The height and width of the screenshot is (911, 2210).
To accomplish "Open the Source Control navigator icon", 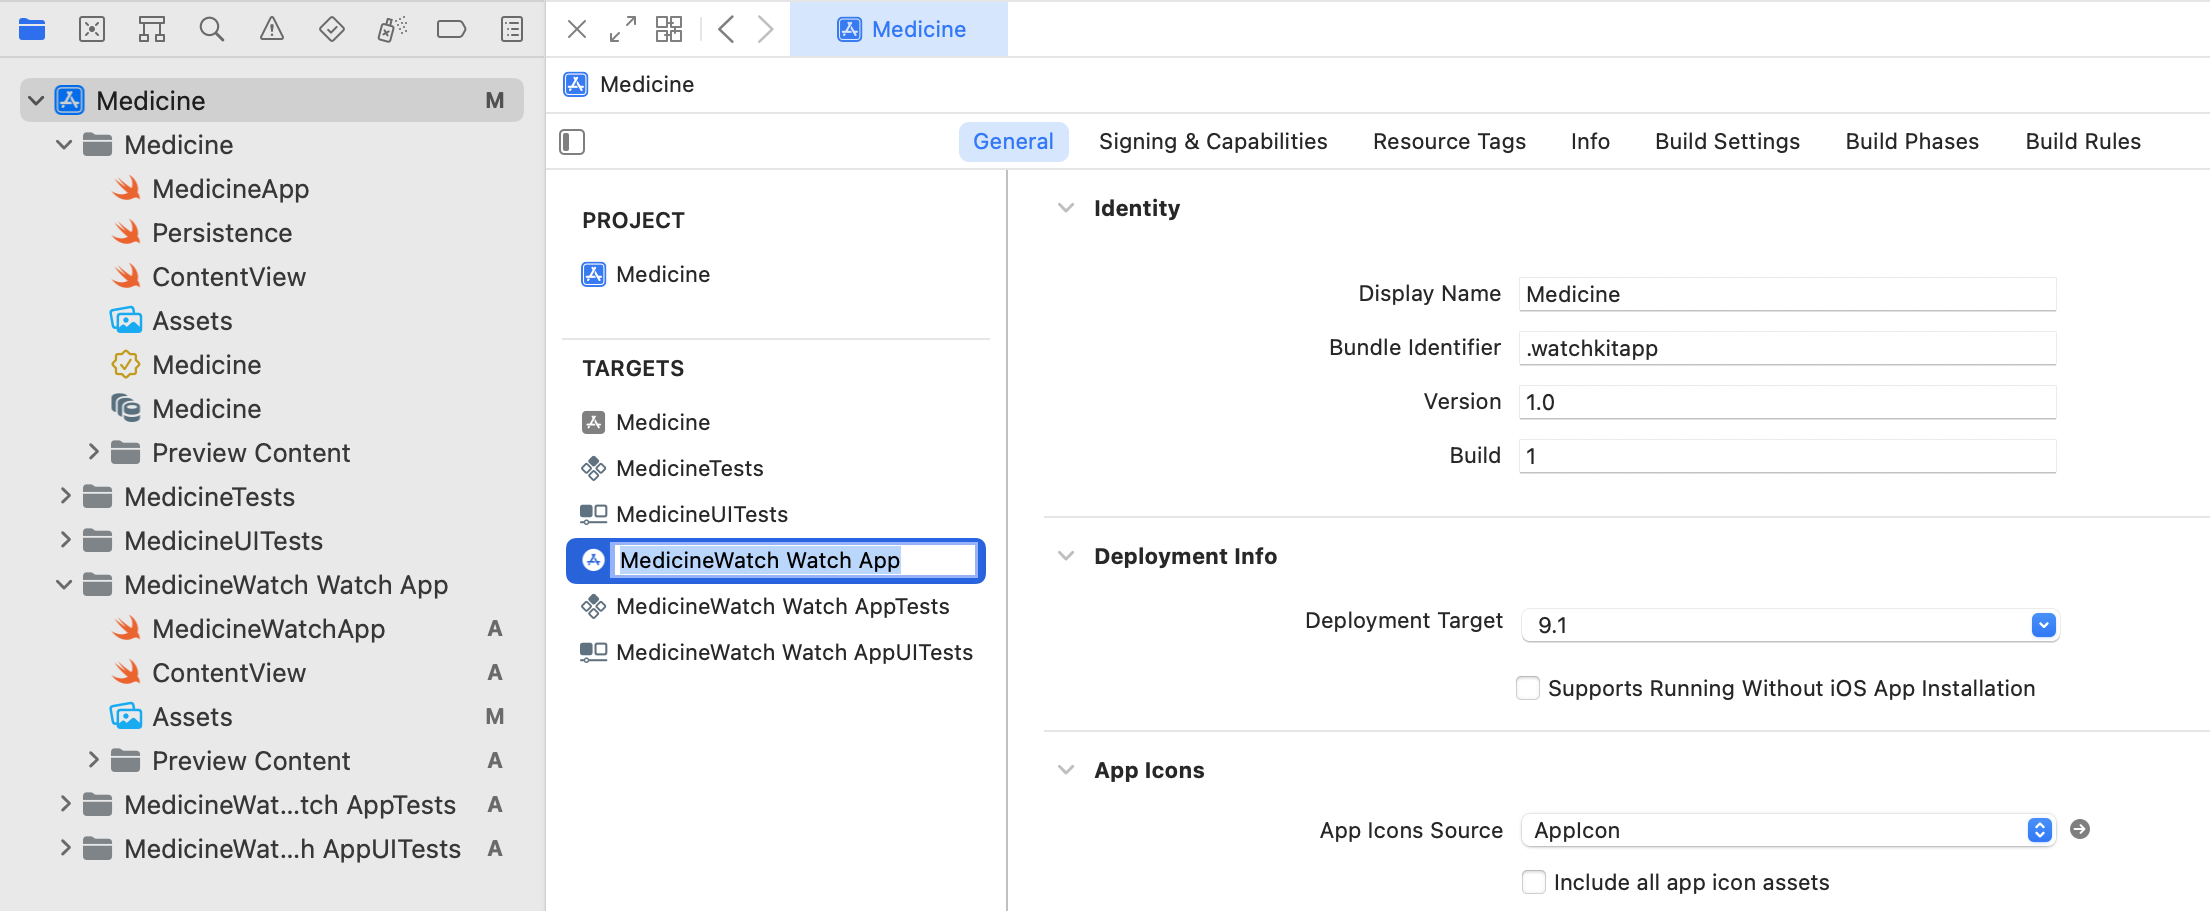I will pos(92,29).
